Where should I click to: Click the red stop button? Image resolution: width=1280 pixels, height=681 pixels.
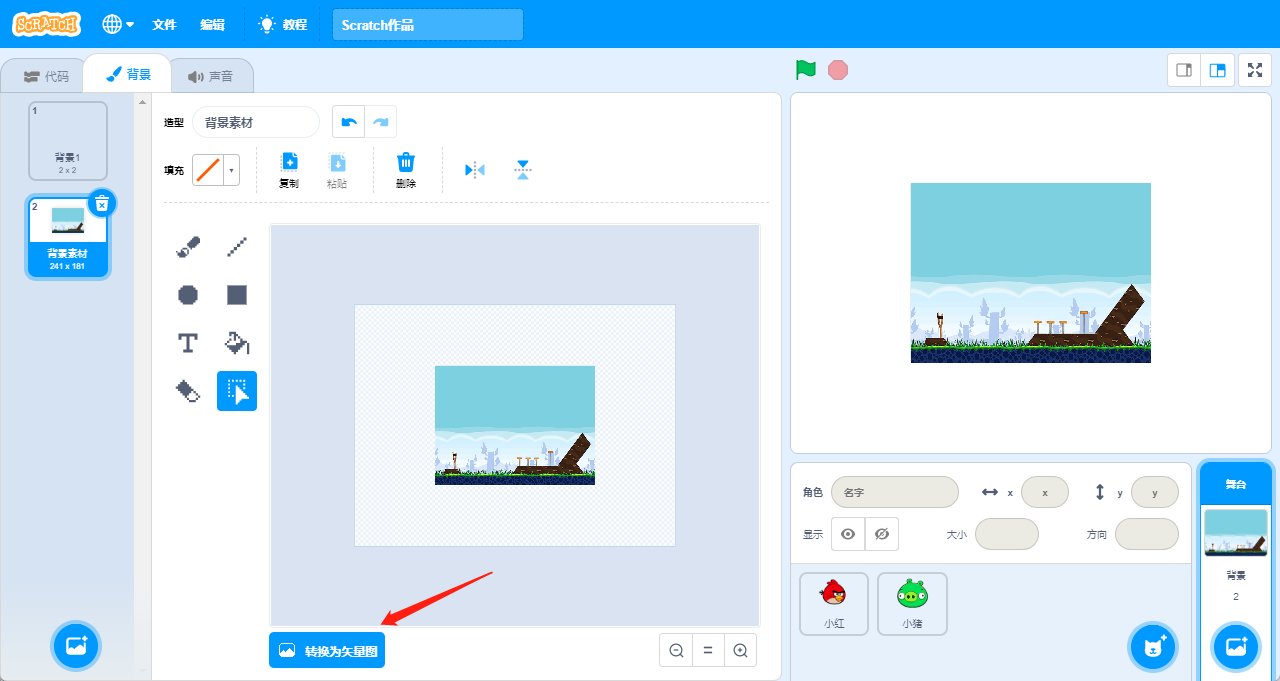pyautogui.click(x=838, y=70)
